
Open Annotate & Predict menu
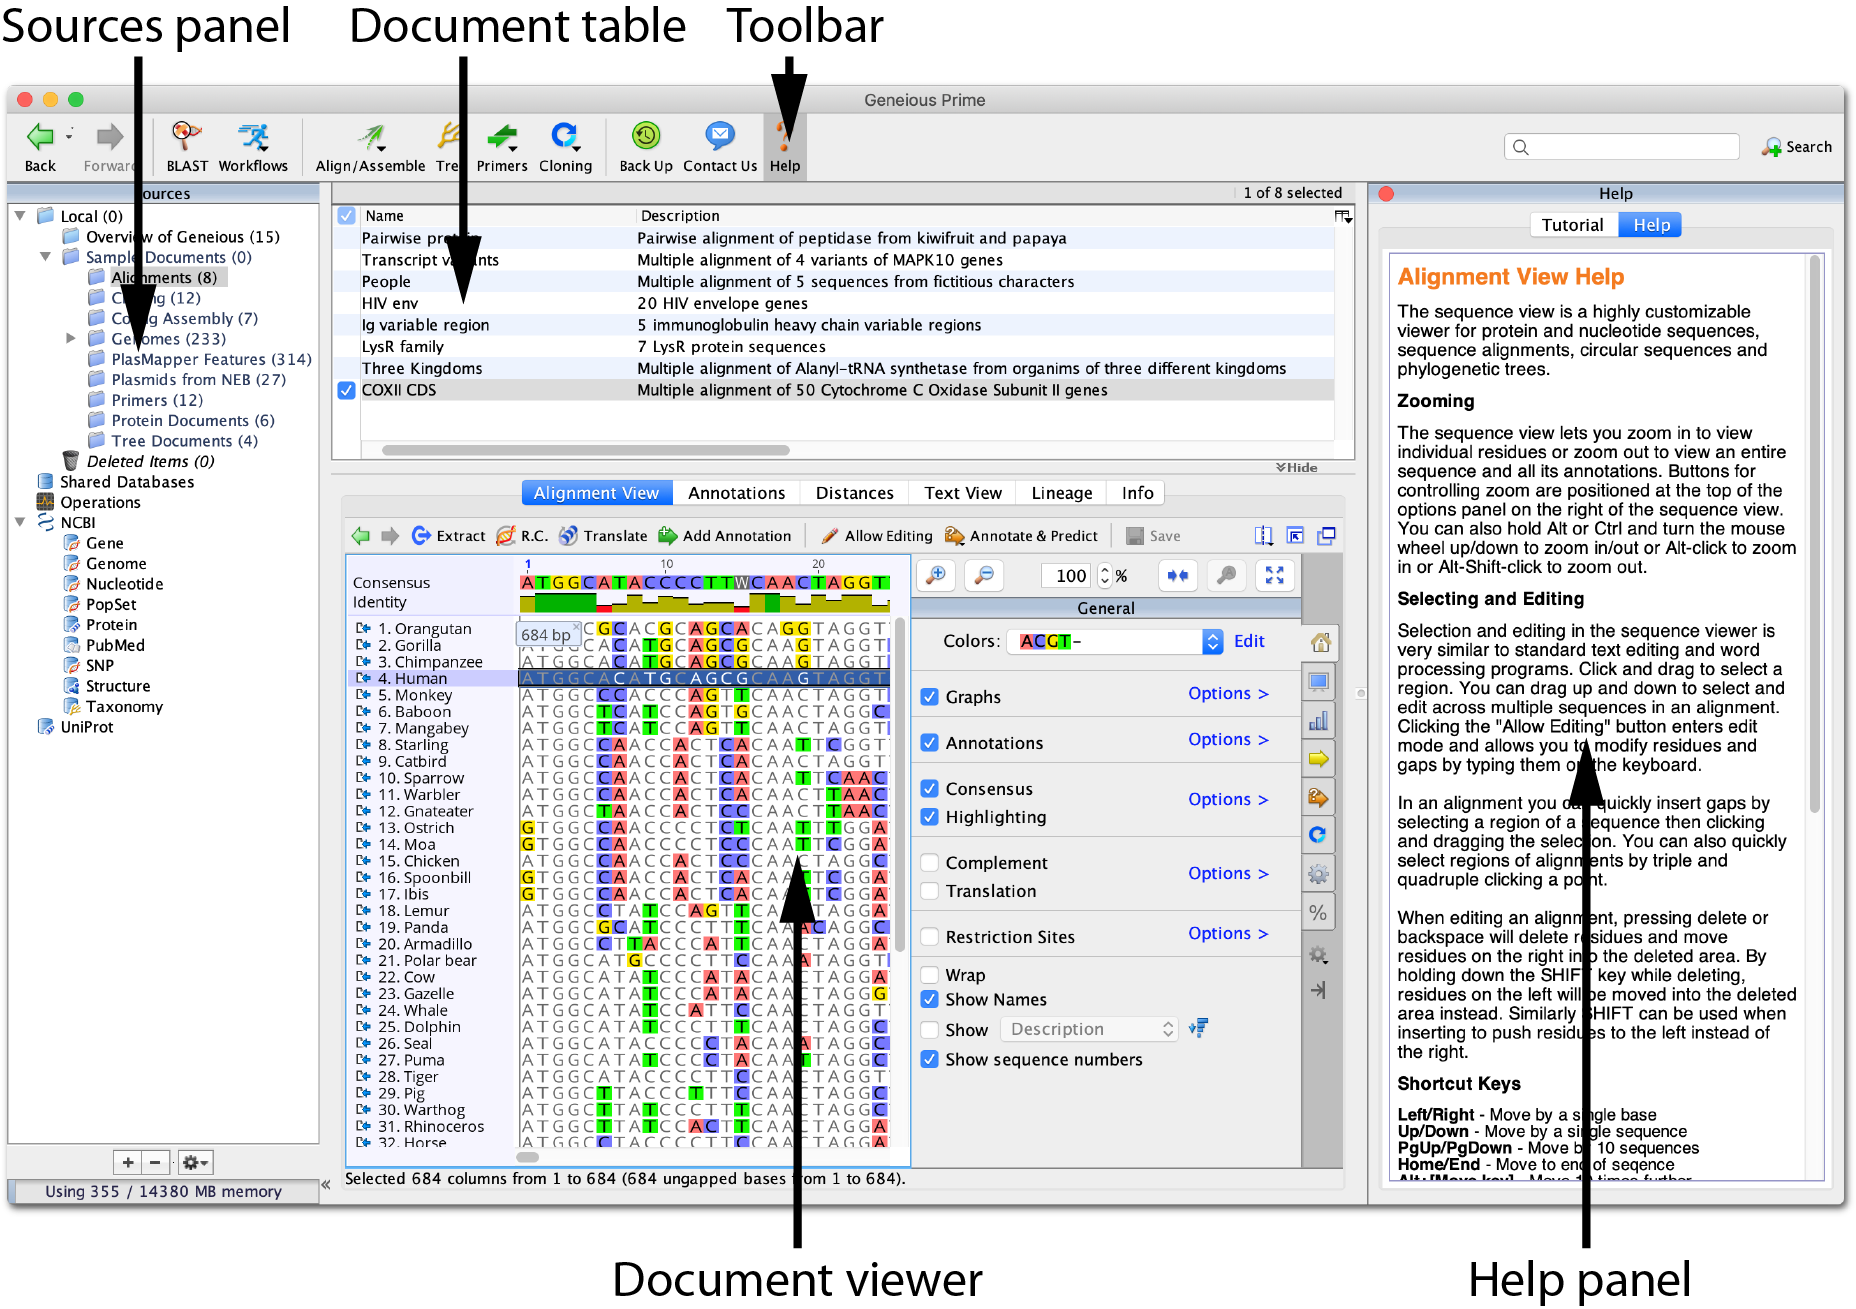click(x=1021, y=536)
